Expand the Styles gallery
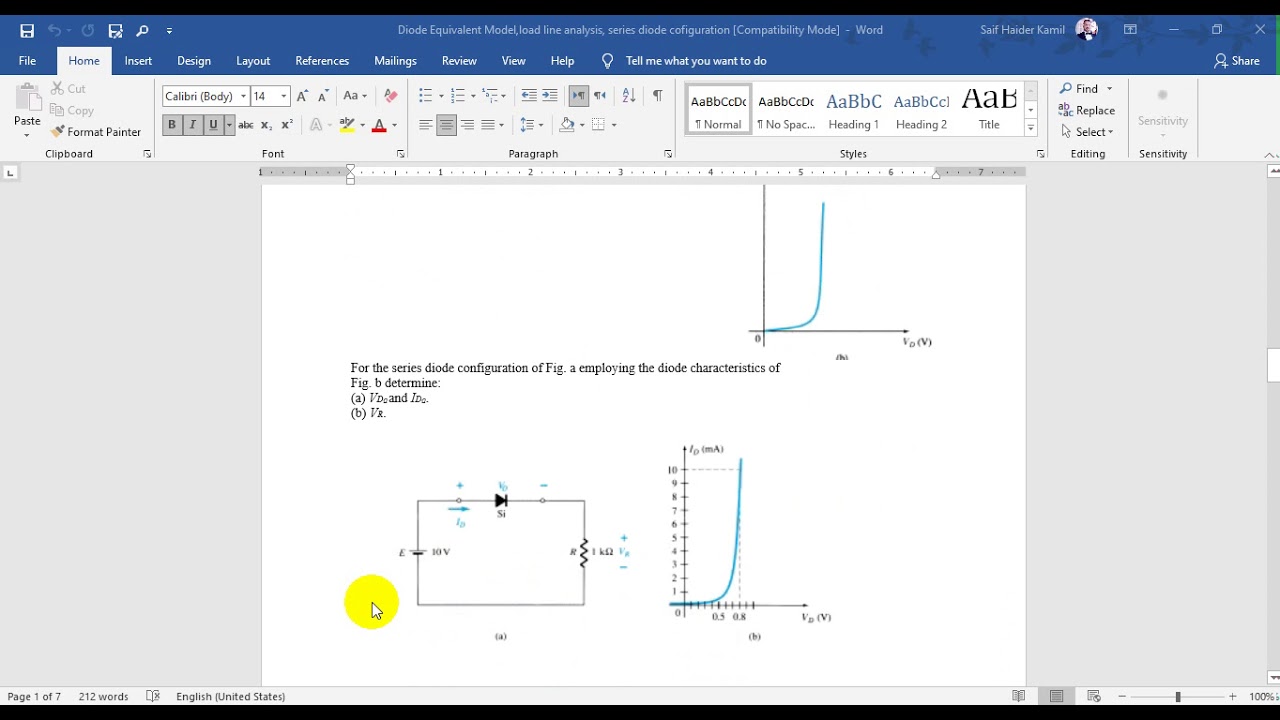 (1031, 128)
